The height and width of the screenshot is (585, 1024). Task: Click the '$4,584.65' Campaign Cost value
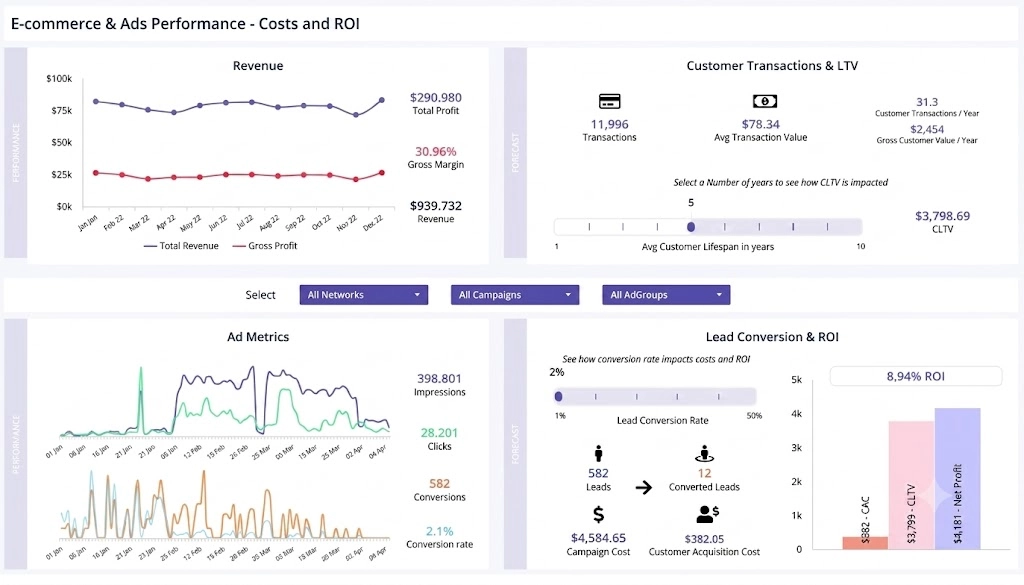pyautogui.click(x=598, y=538)
